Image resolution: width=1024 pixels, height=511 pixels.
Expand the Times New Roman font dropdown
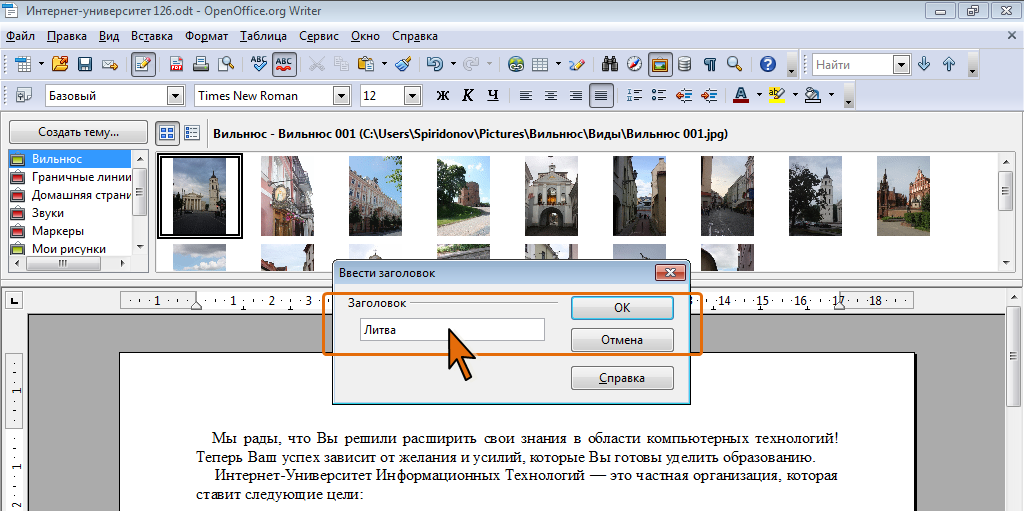[x=341, y=96]
